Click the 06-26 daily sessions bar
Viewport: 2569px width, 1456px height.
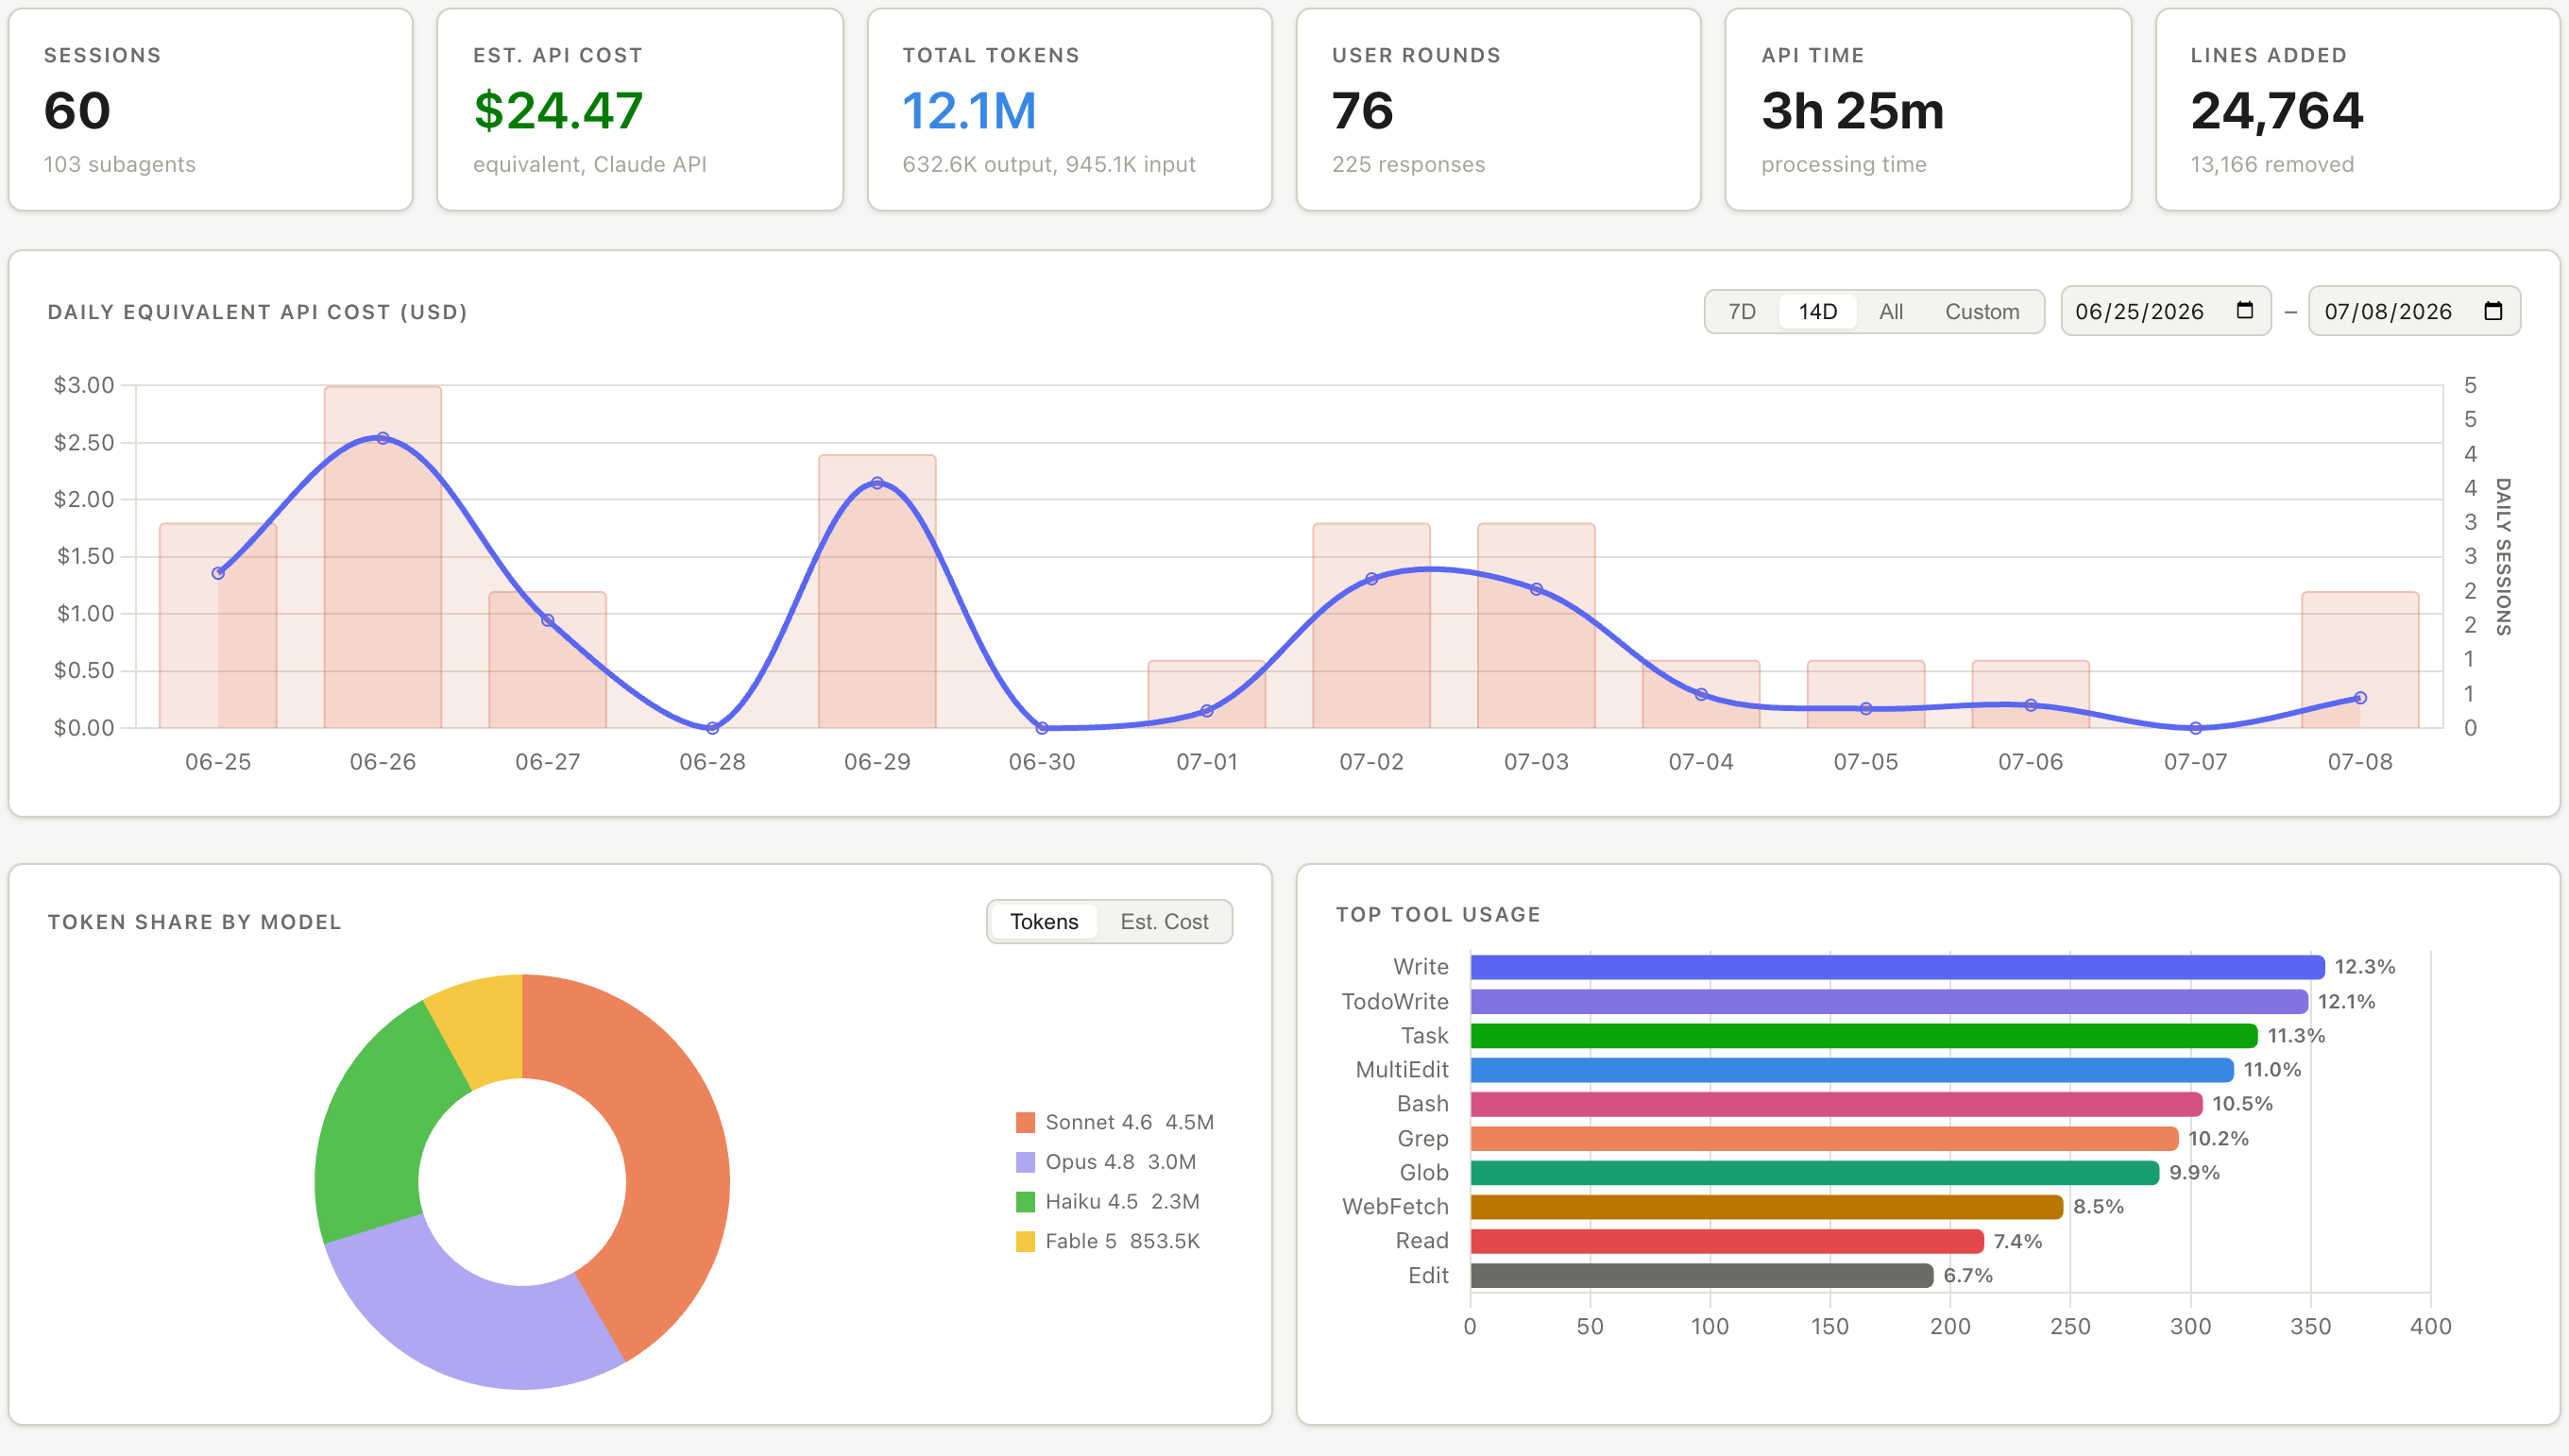tap(382, 557)
